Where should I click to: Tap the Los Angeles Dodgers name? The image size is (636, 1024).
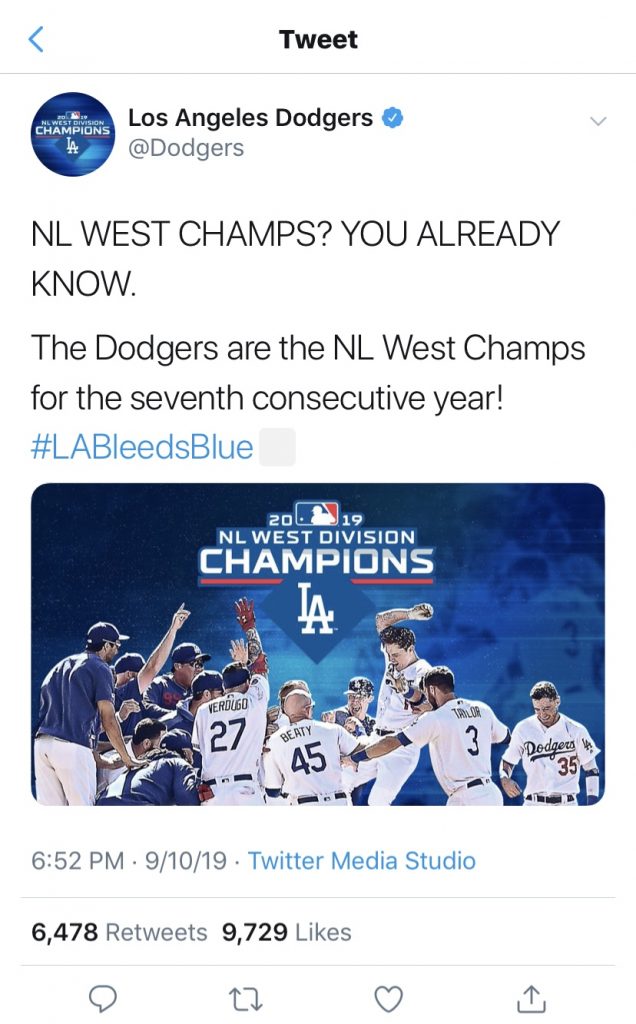tap(250, 118)
